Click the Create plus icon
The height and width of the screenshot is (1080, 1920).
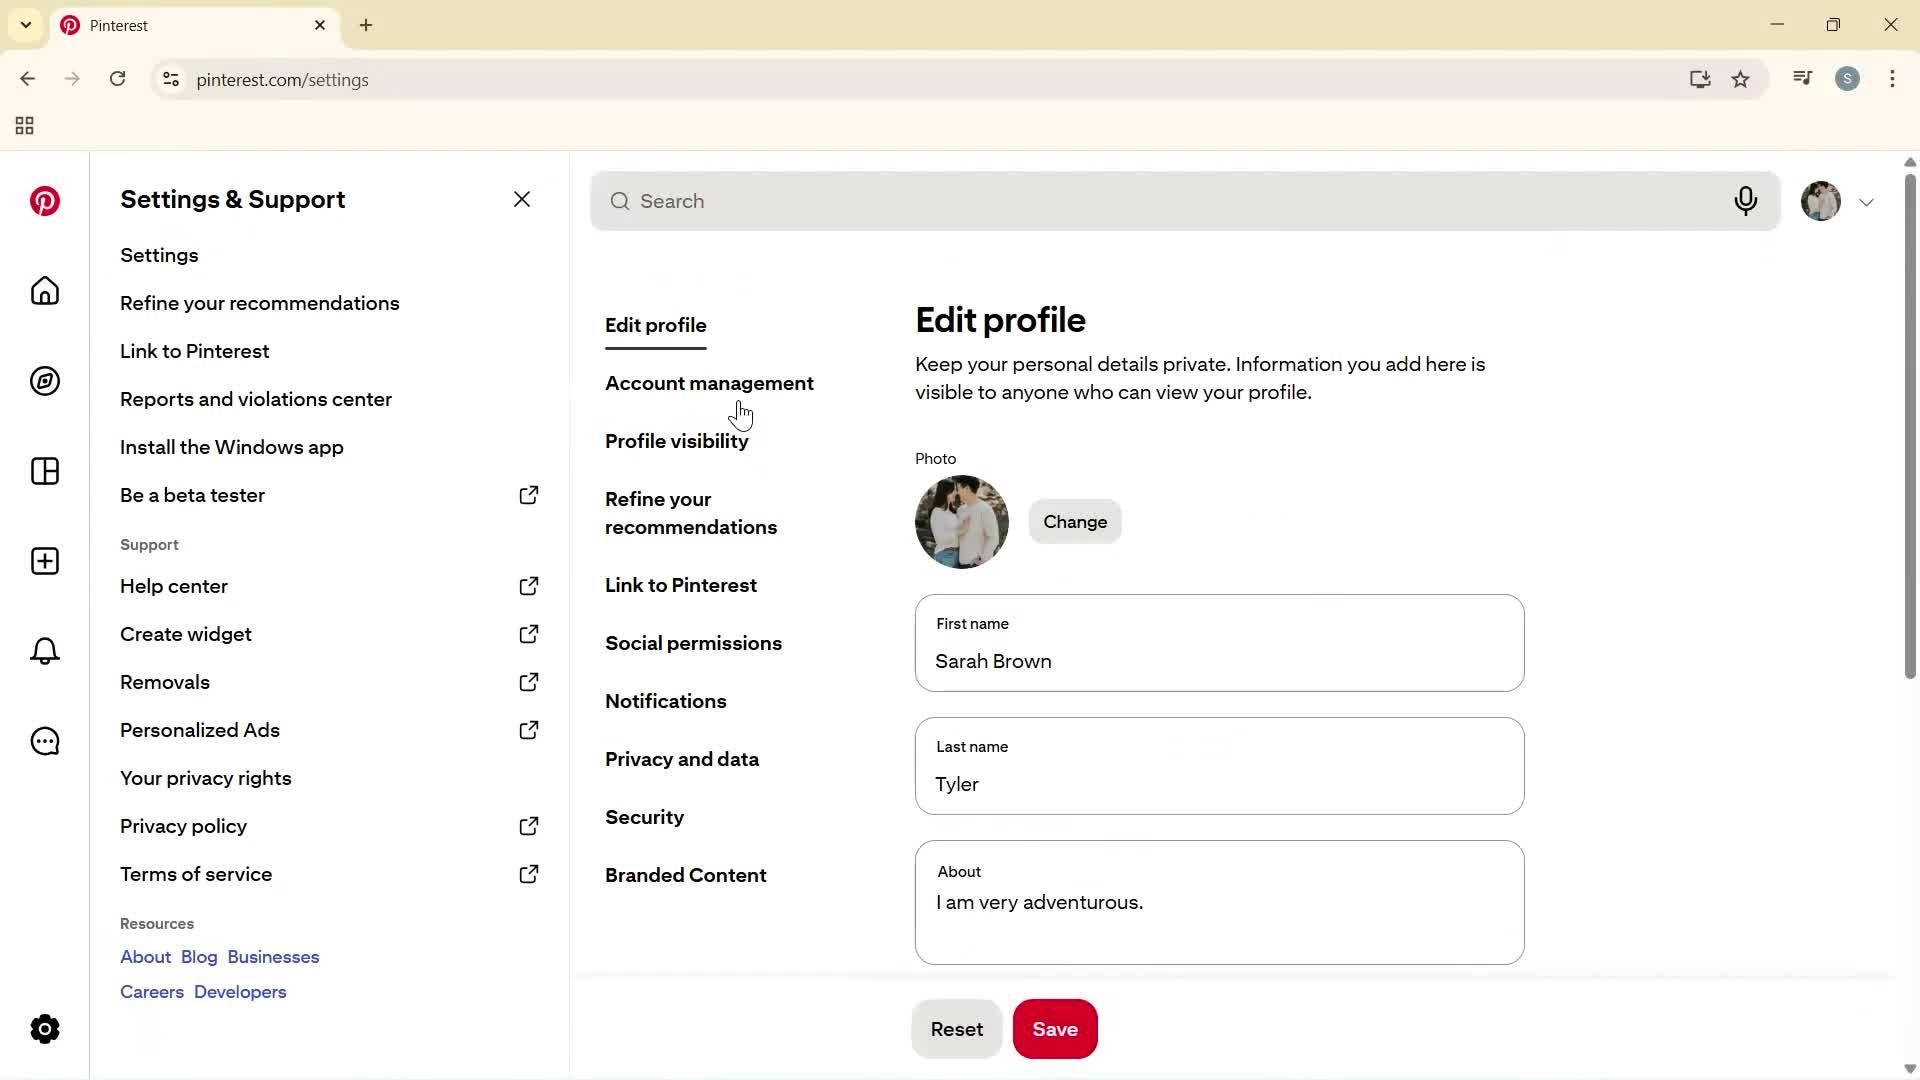click(44, 561)
